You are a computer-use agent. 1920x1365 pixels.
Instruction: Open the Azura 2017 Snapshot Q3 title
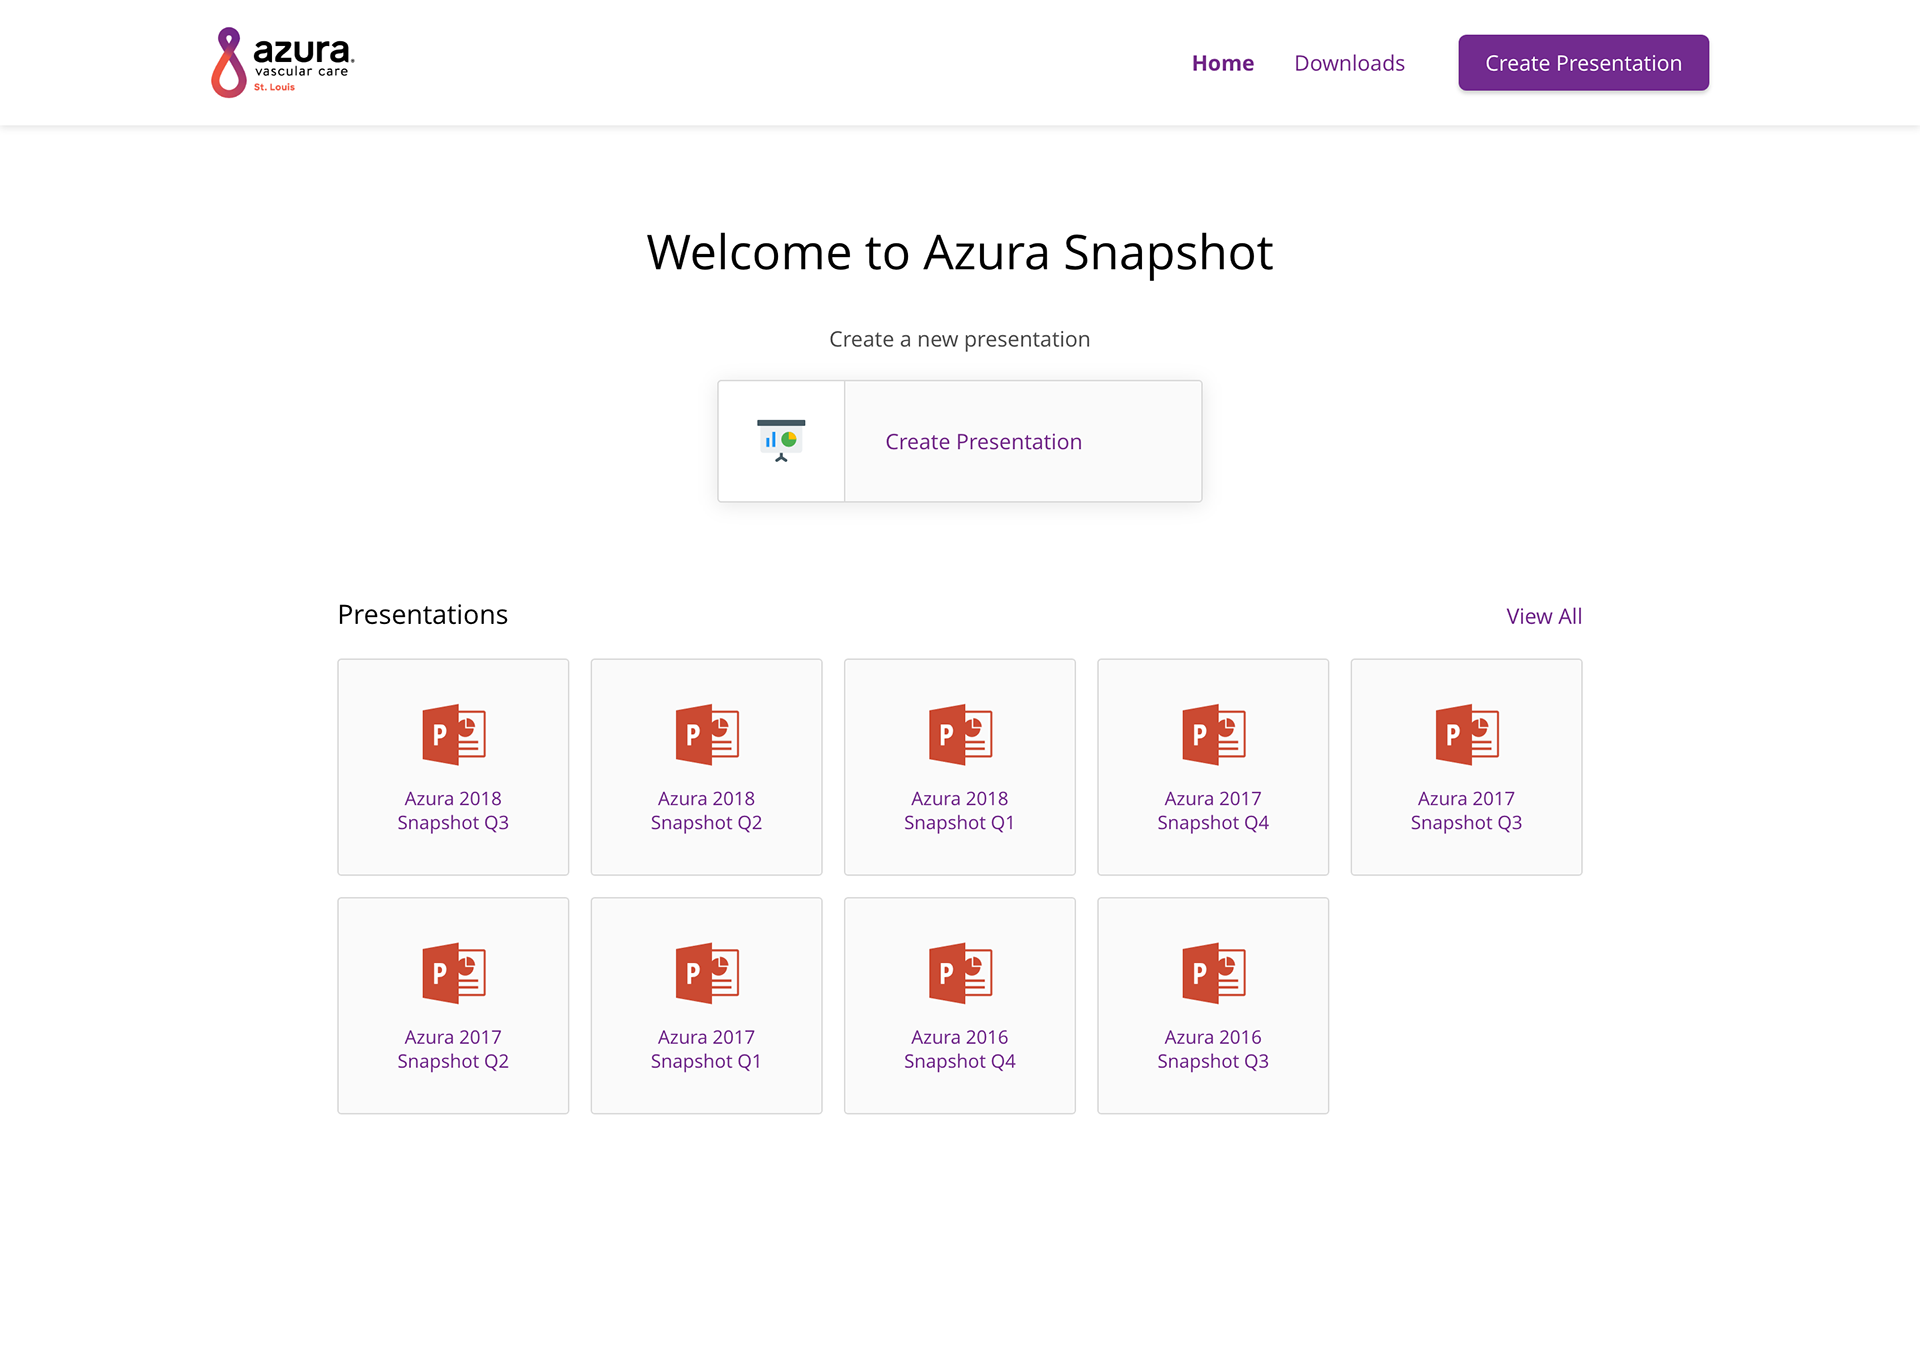pyautogui.click(x=1467, y=810)
